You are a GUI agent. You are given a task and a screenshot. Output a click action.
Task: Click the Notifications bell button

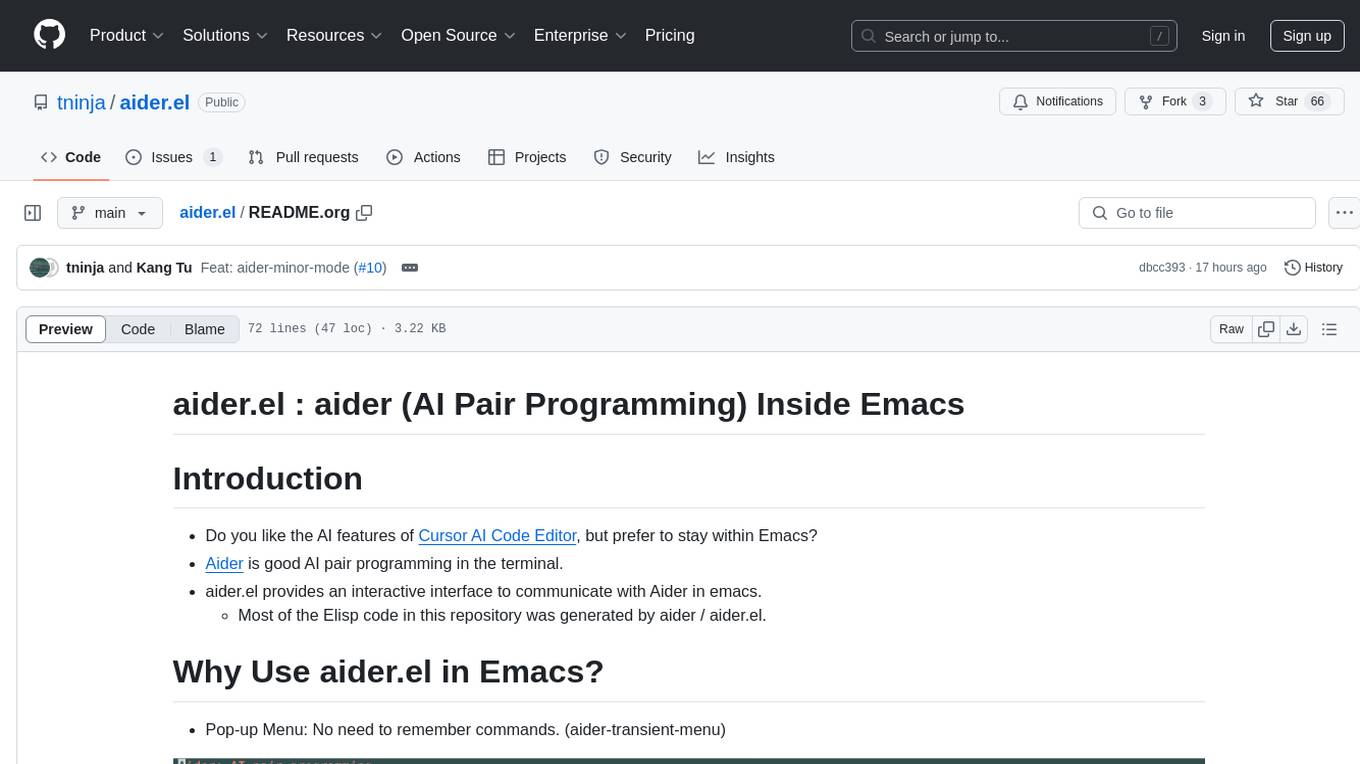(x=1058, y=101)
